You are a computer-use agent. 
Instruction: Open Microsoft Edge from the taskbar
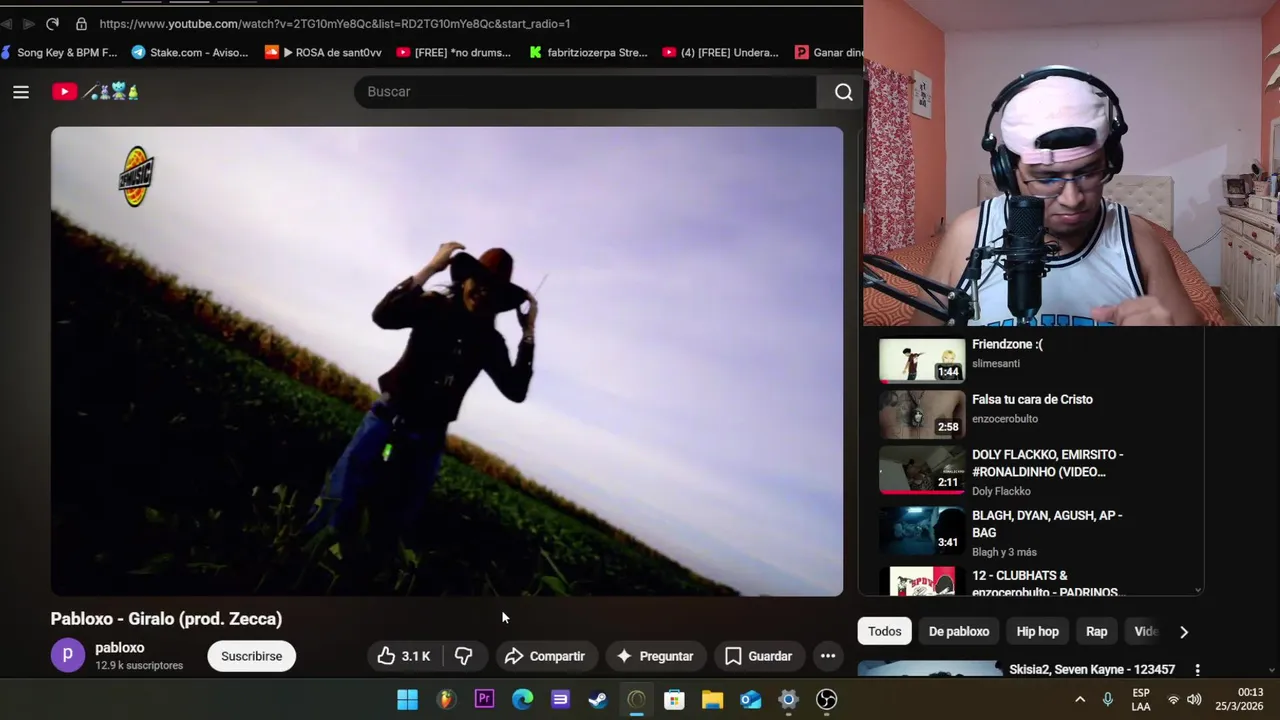click(523, 699)
